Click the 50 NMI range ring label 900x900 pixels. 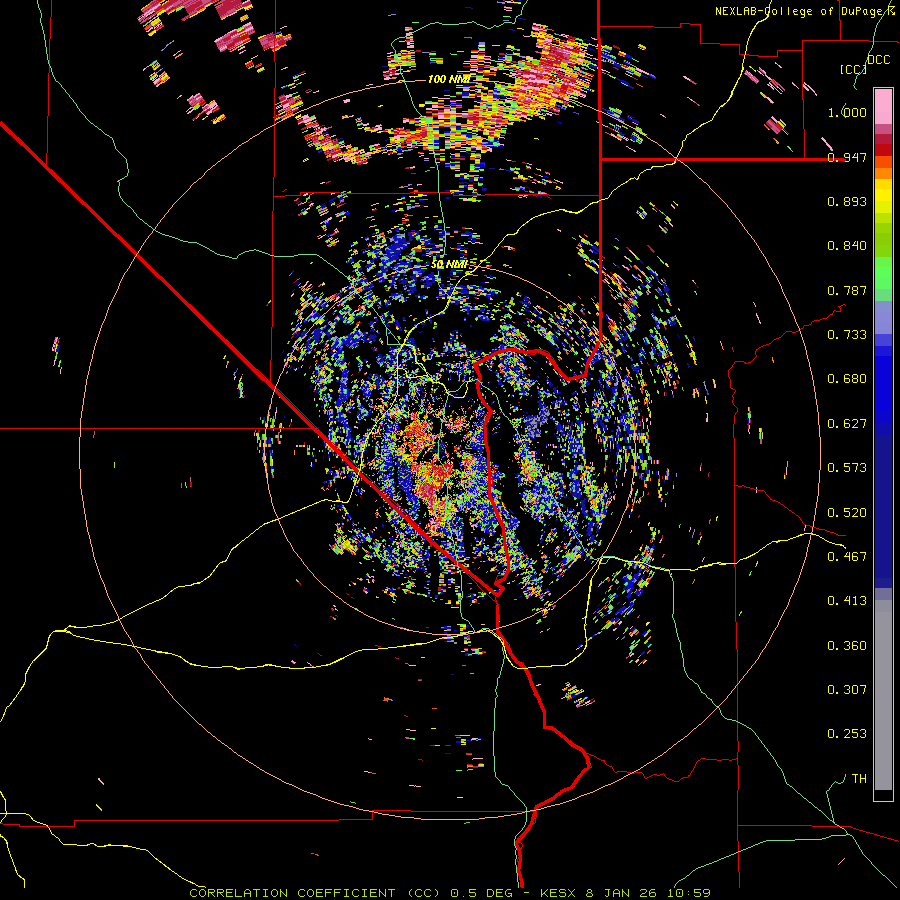[449, 265]
